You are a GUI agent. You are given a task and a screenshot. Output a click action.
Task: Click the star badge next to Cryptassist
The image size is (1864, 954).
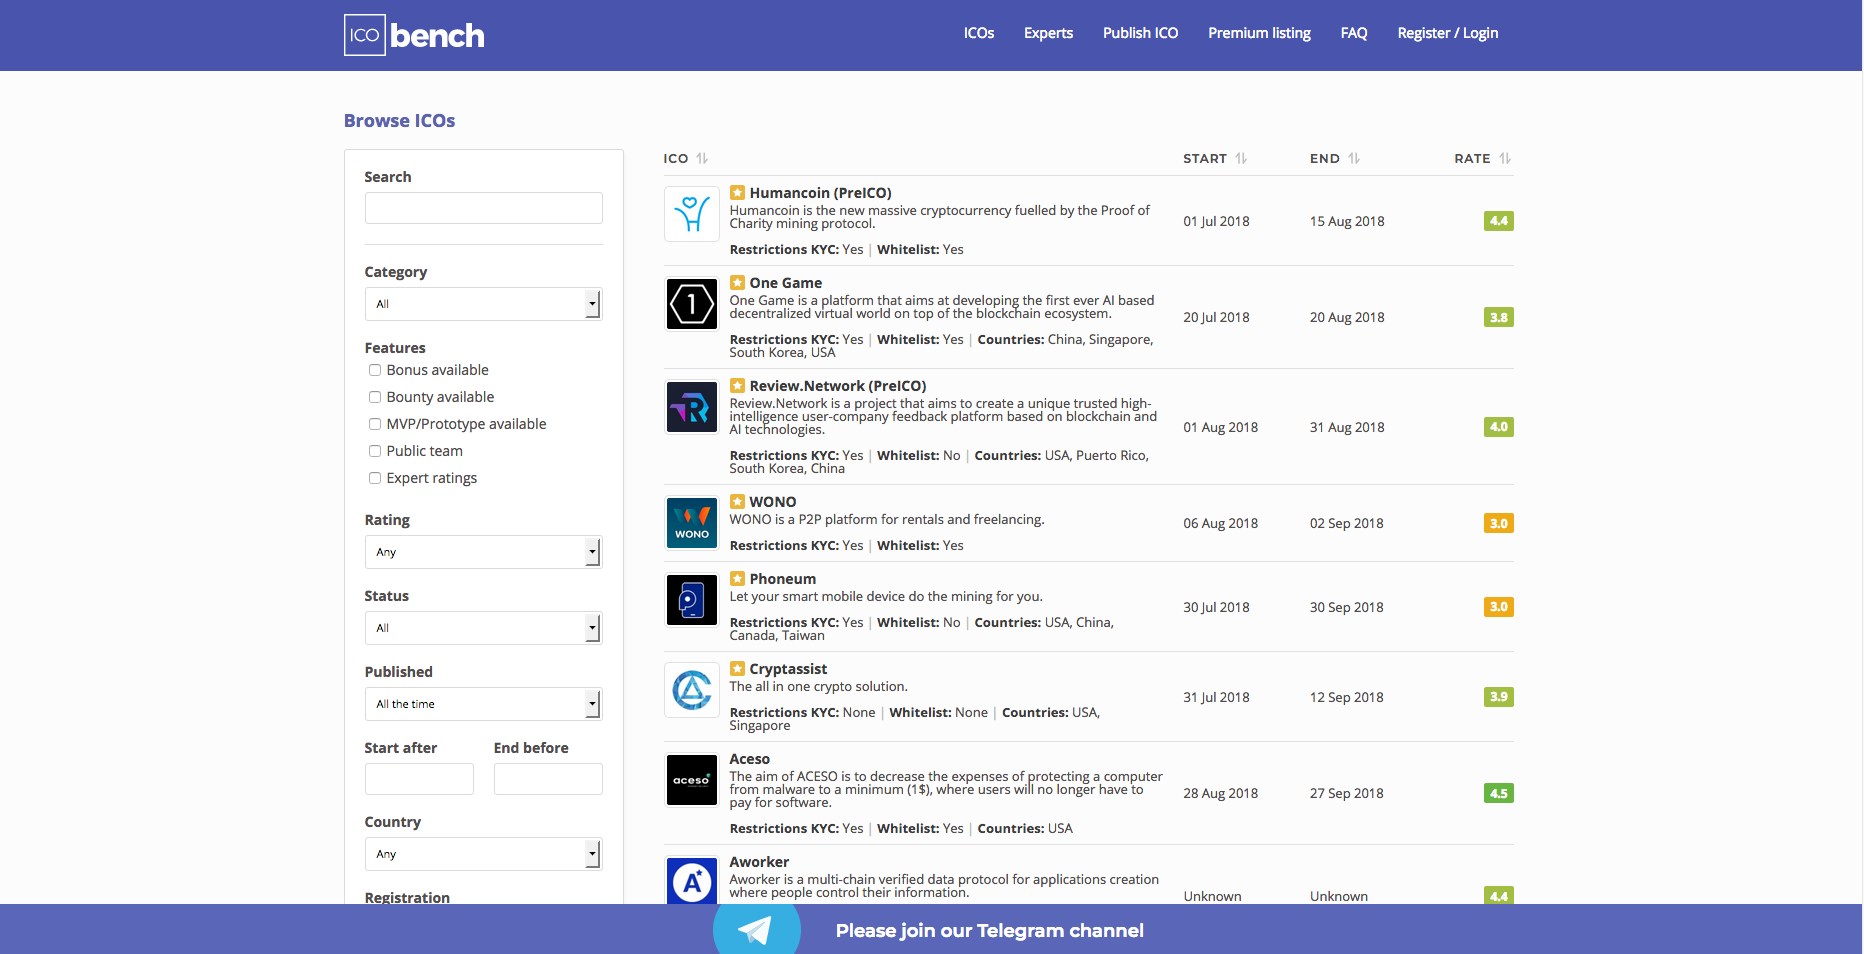tap(738, 668)
